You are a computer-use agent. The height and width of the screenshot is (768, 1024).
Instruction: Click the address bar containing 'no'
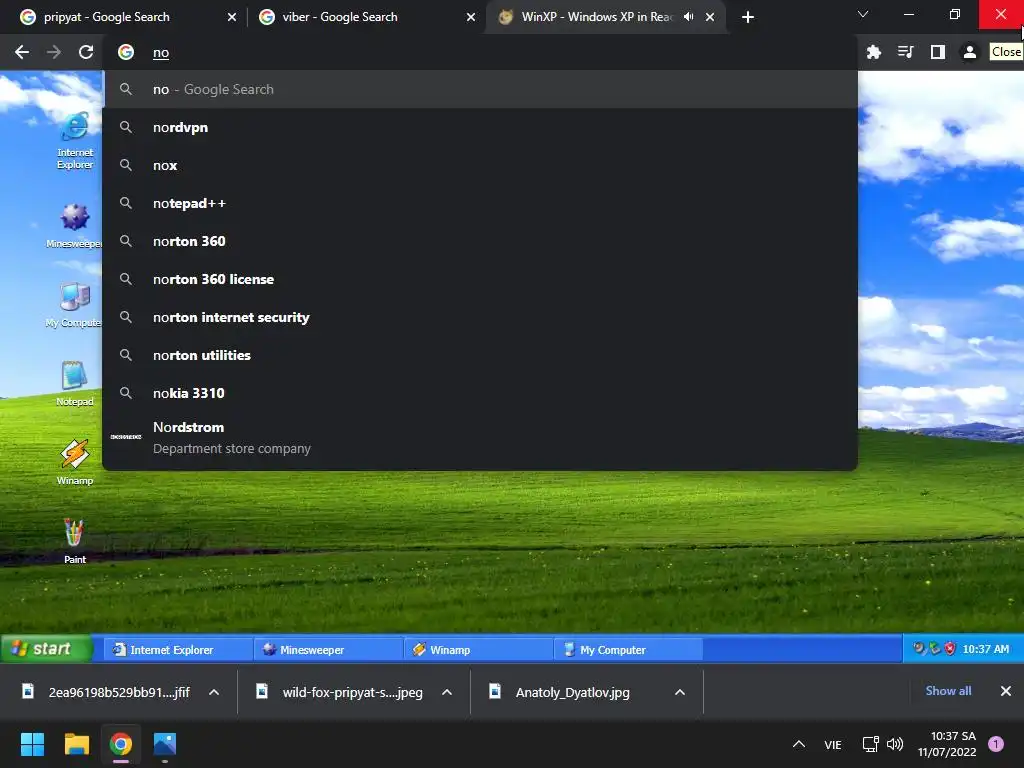click(480, 52)
